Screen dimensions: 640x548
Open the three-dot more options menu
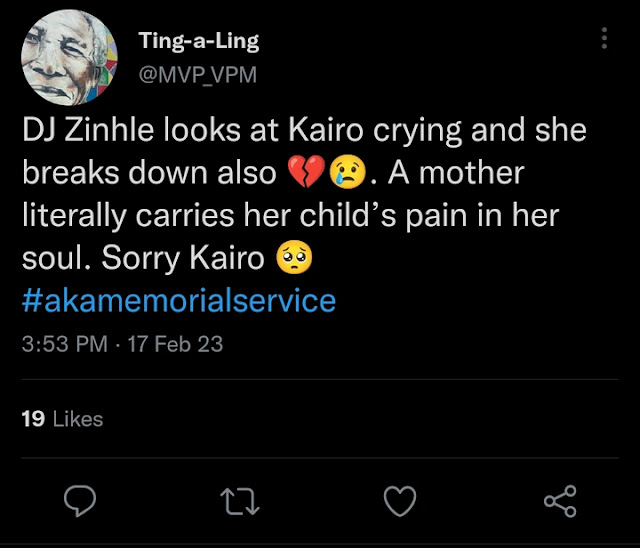pos(604,39)
